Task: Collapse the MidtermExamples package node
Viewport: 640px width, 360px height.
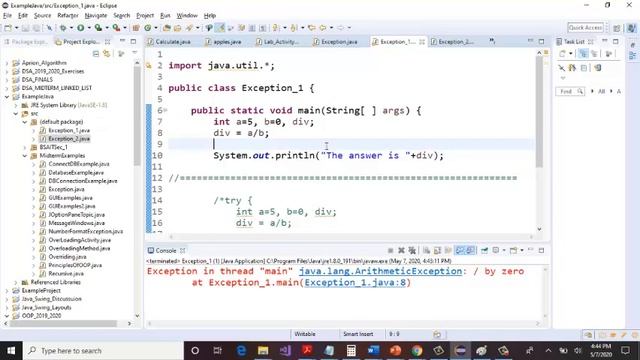Action: [x=24, y=156]
